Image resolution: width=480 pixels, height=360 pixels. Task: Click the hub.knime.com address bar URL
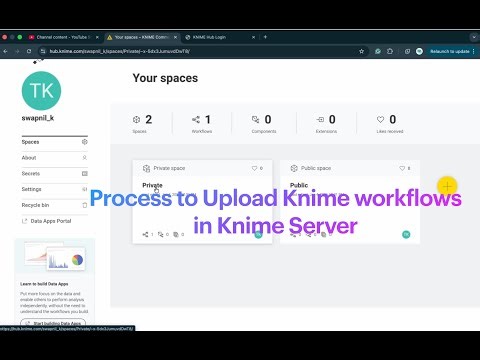[x=120, y=51]
